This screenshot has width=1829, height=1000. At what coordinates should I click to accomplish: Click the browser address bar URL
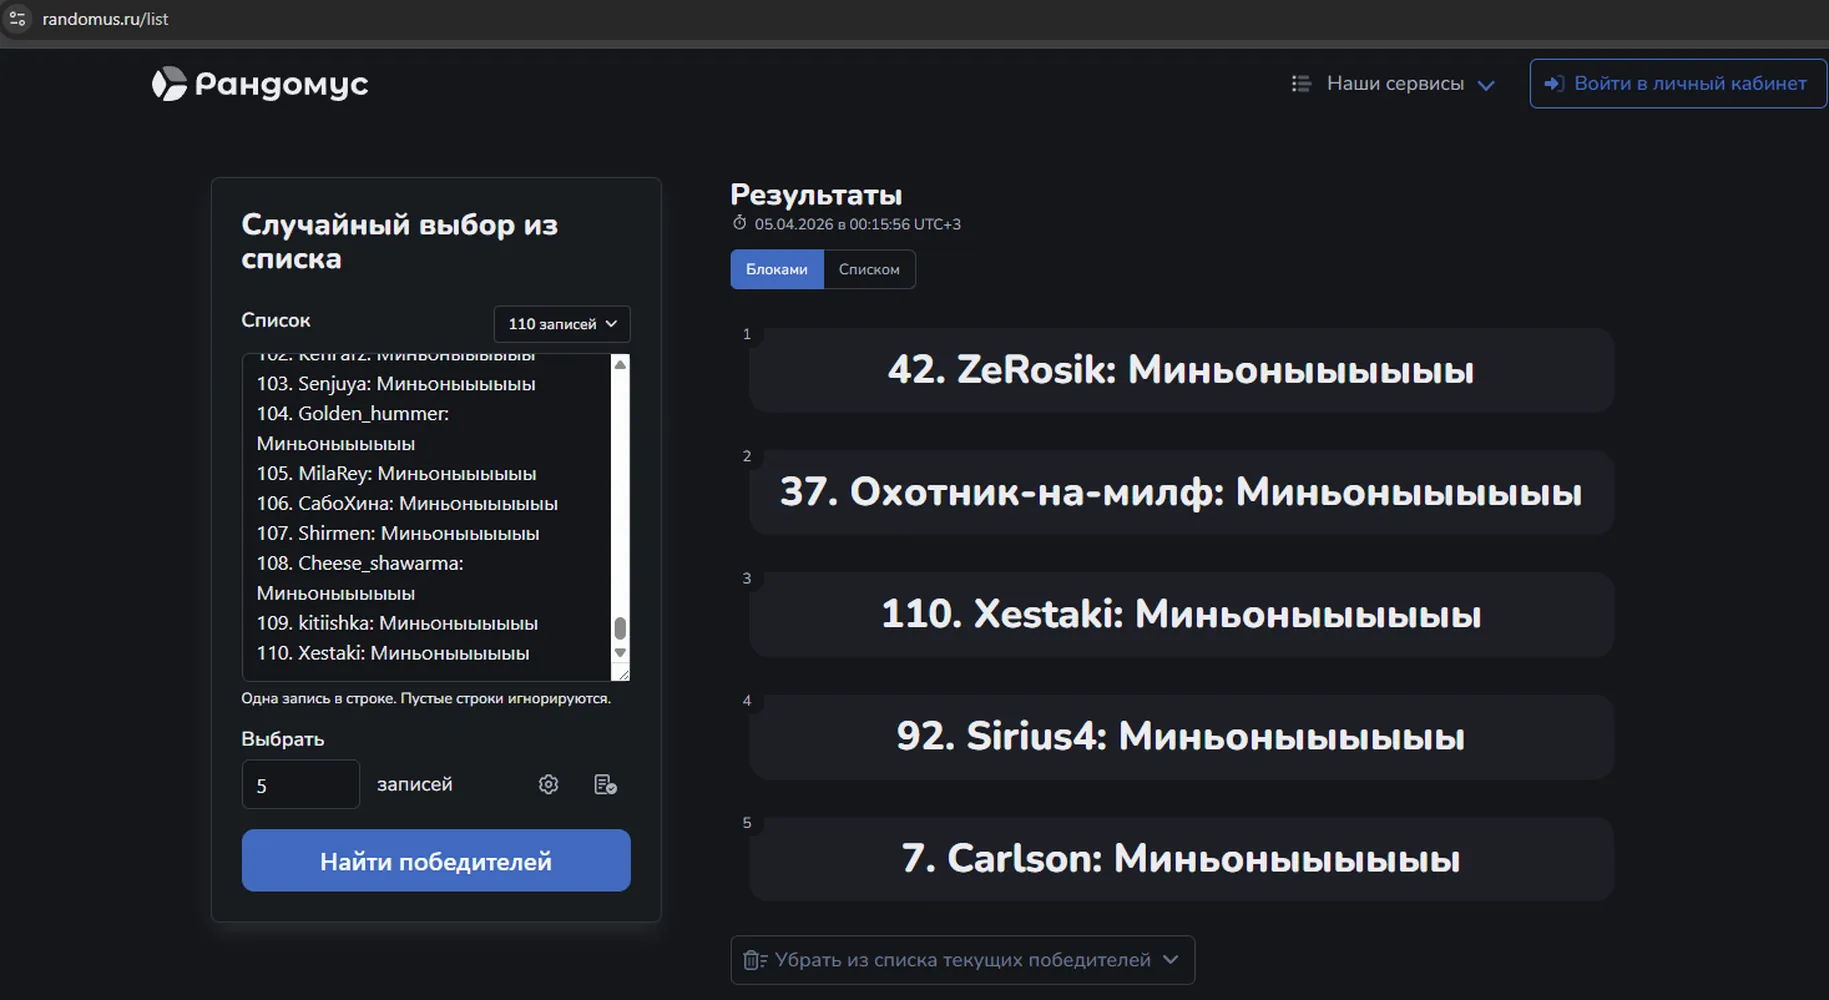coord(105,19)
